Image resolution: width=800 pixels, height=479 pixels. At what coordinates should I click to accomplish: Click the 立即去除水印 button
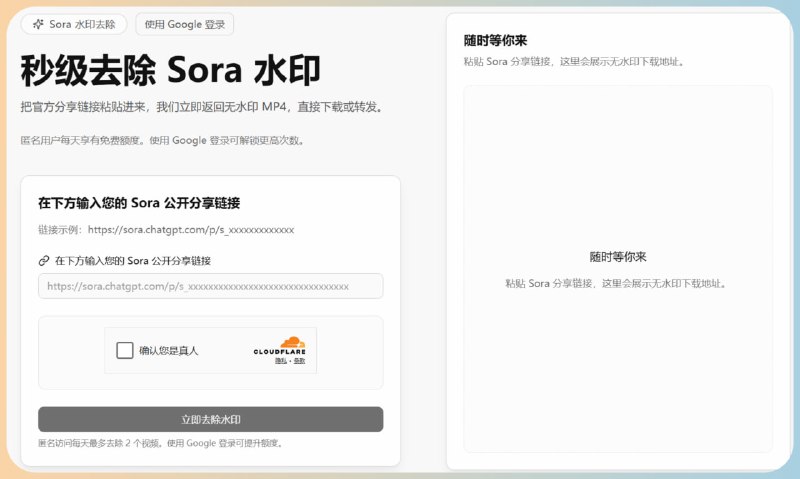pos(211,419)
